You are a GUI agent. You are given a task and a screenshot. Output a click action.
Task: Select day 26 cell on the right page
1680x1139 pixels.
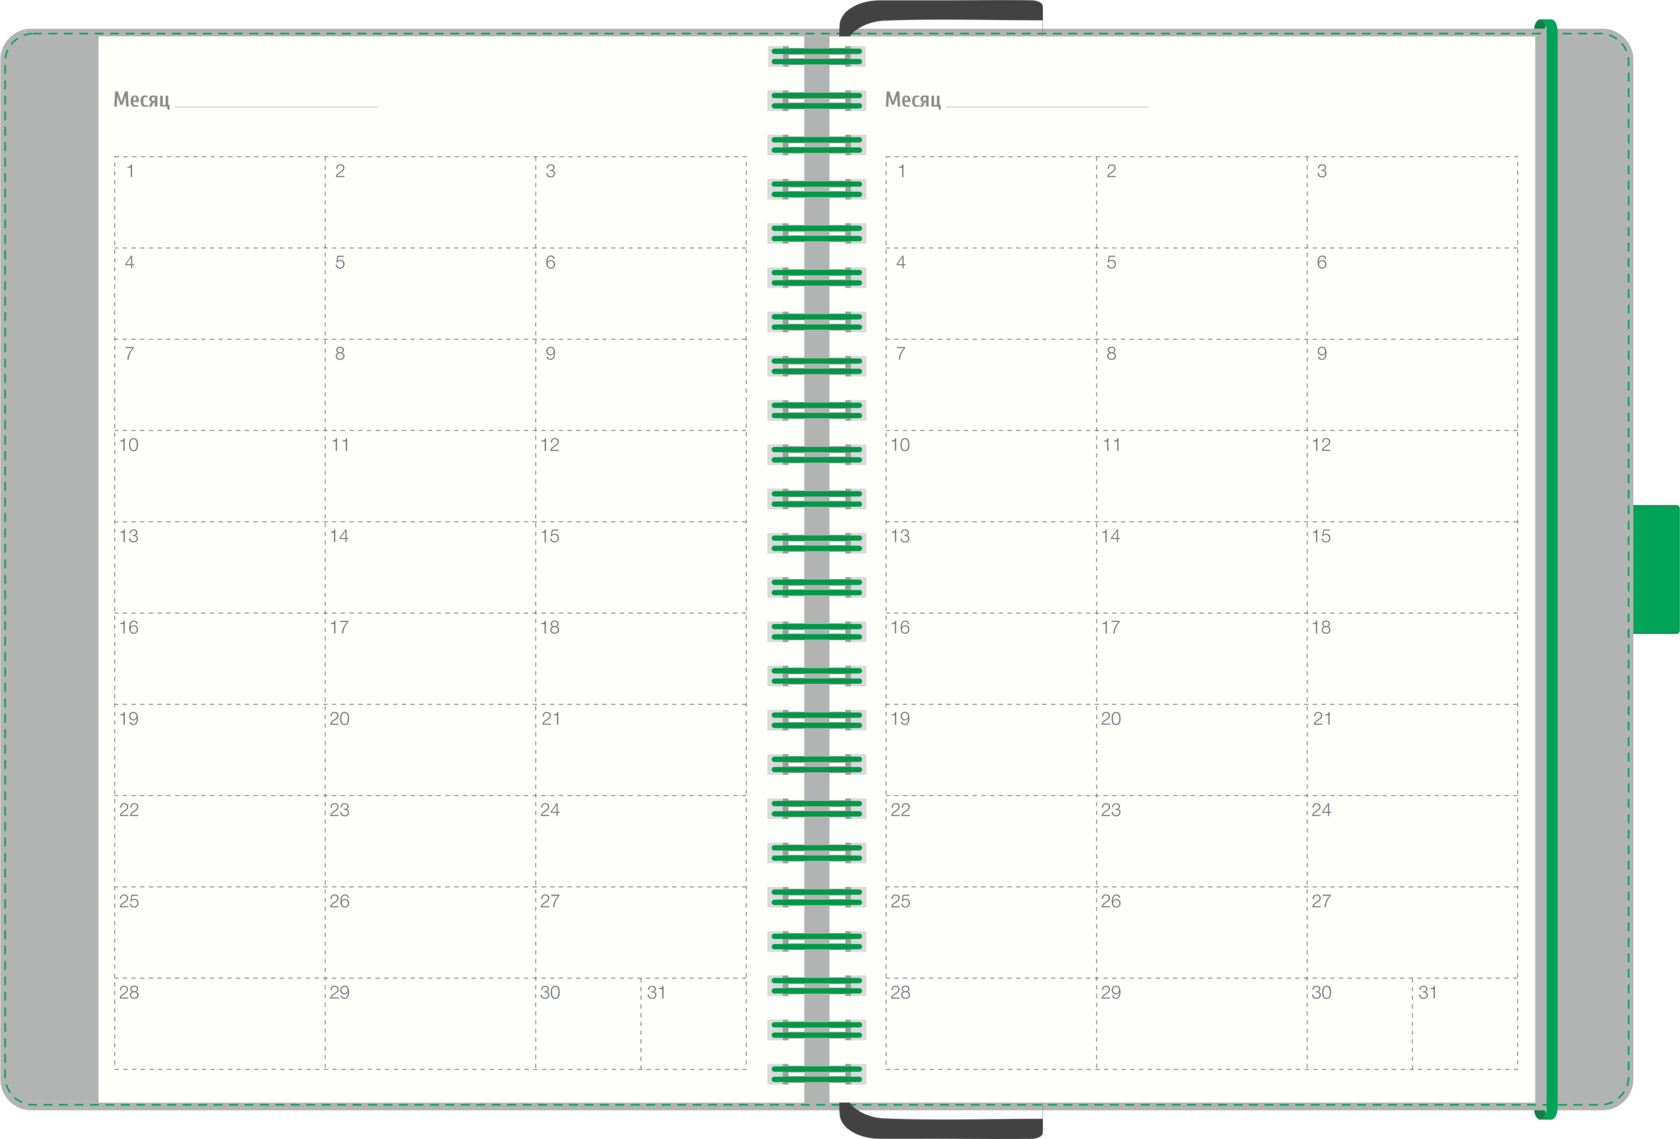(1202, 932)
